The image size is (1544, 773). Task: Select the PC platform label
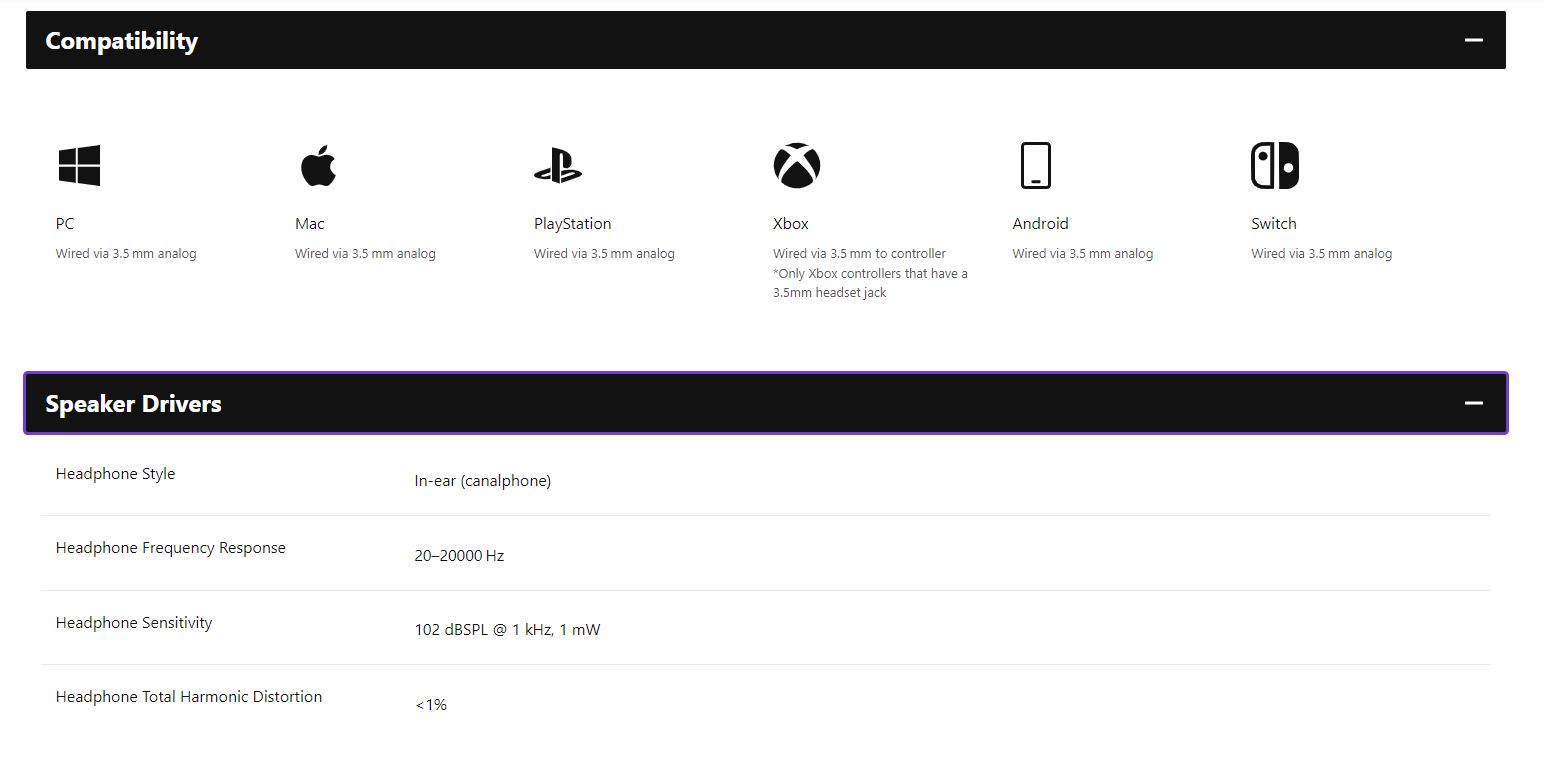(65, 224)
